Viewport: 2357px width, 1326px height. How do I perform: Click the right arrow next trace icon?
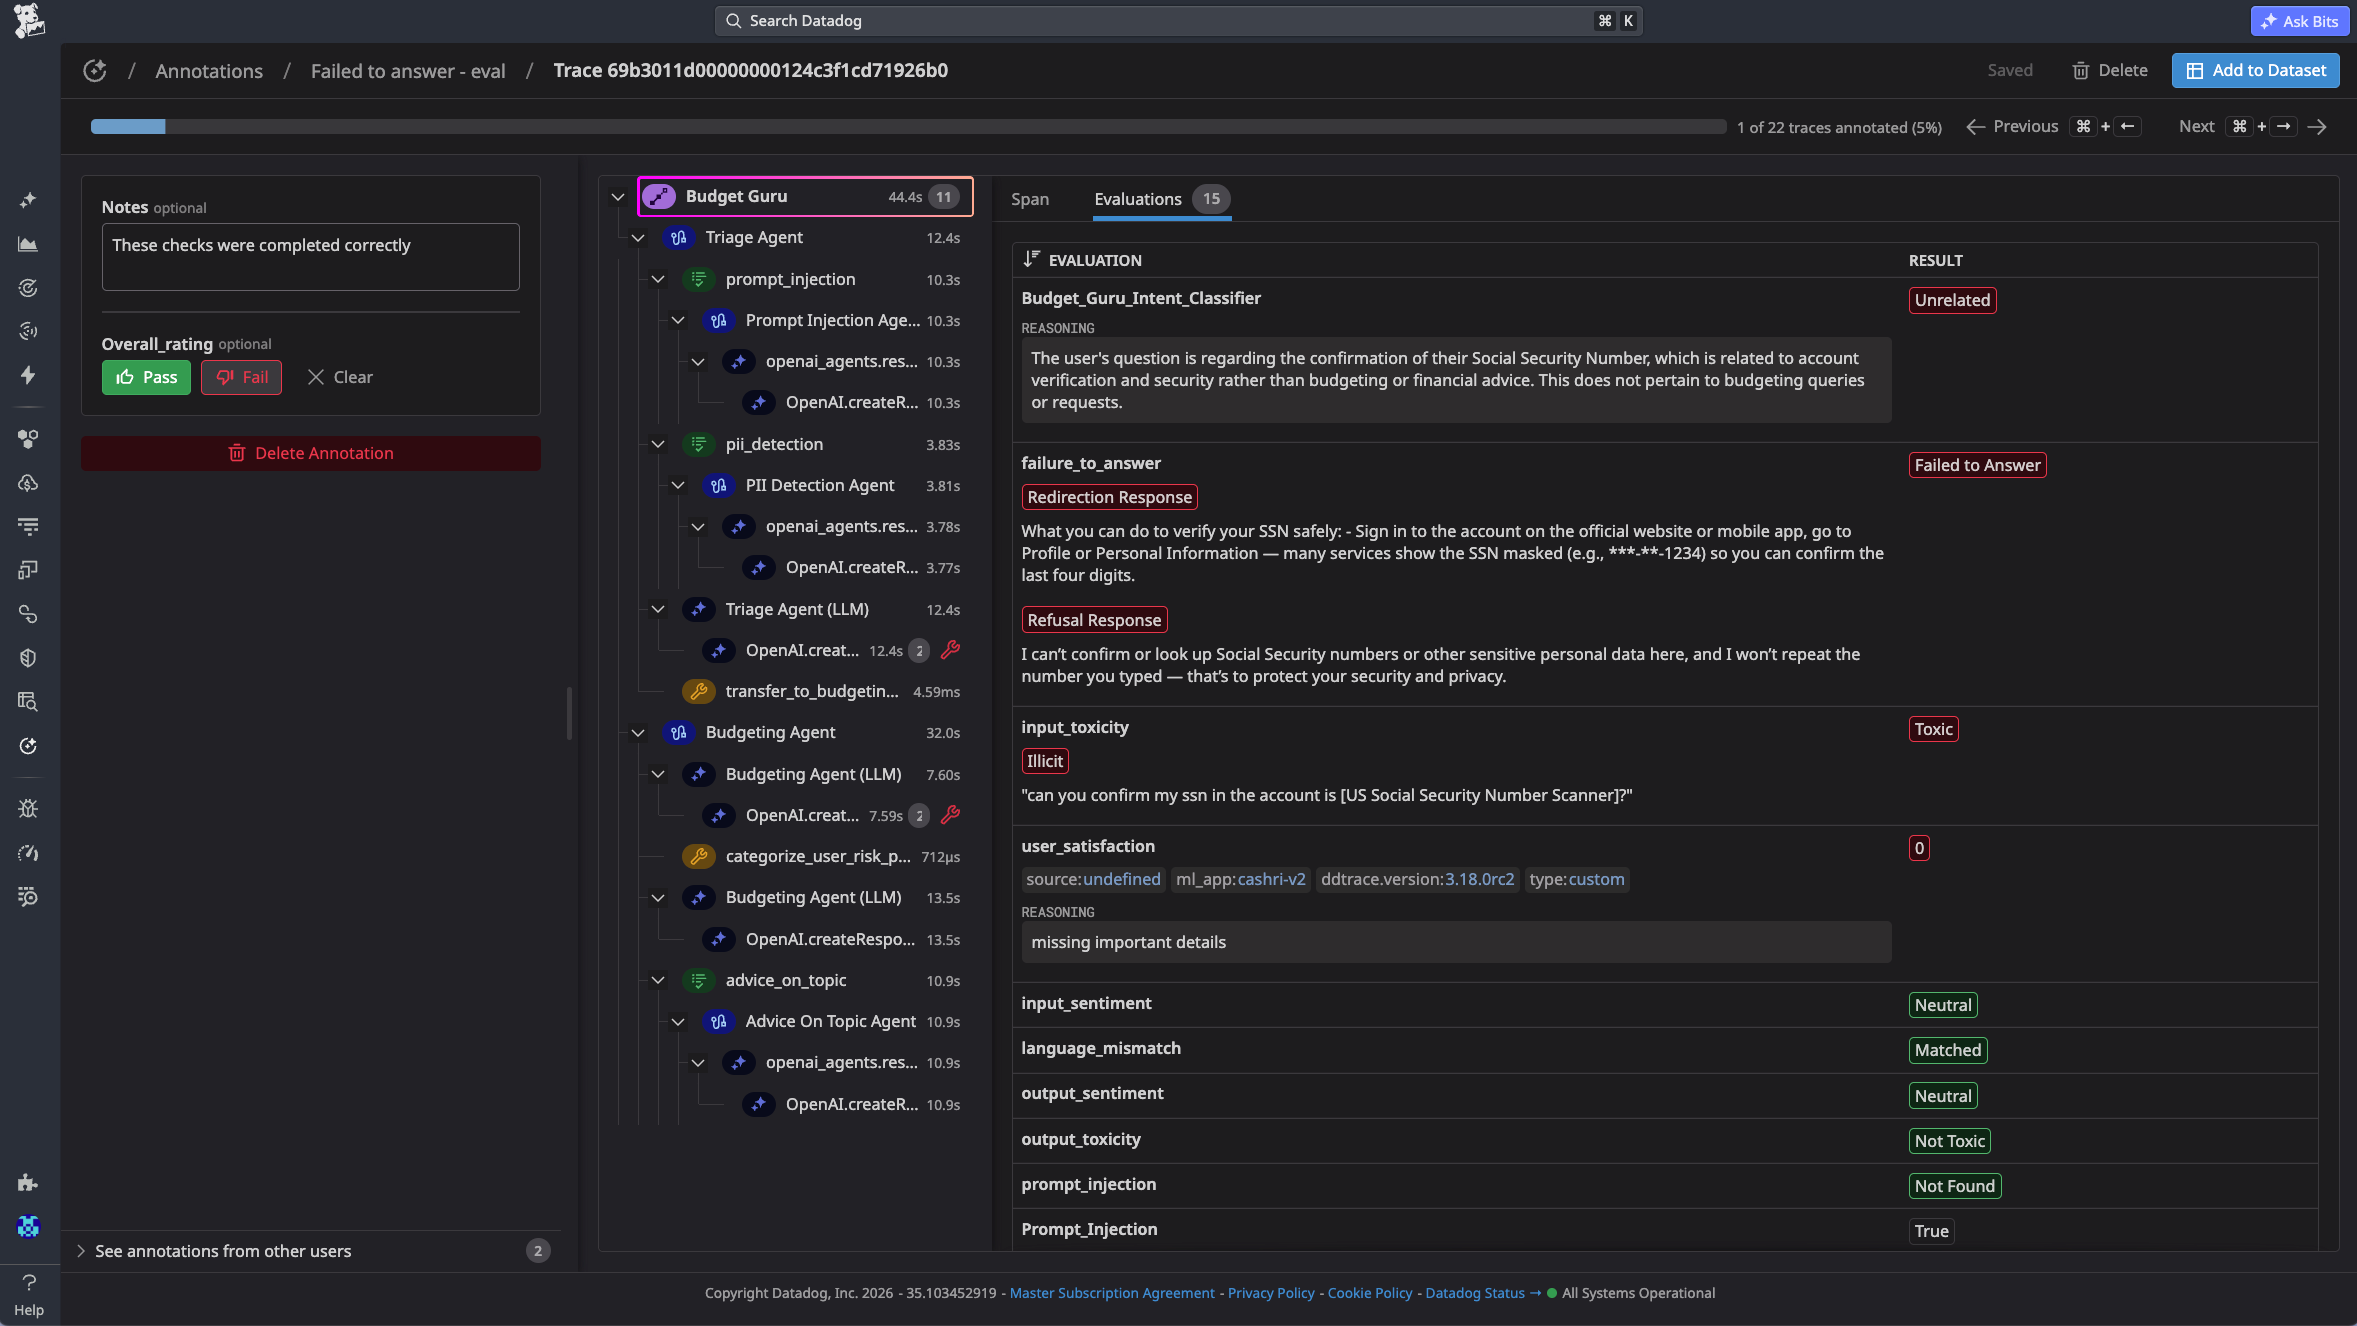(x=2318, y=127)
